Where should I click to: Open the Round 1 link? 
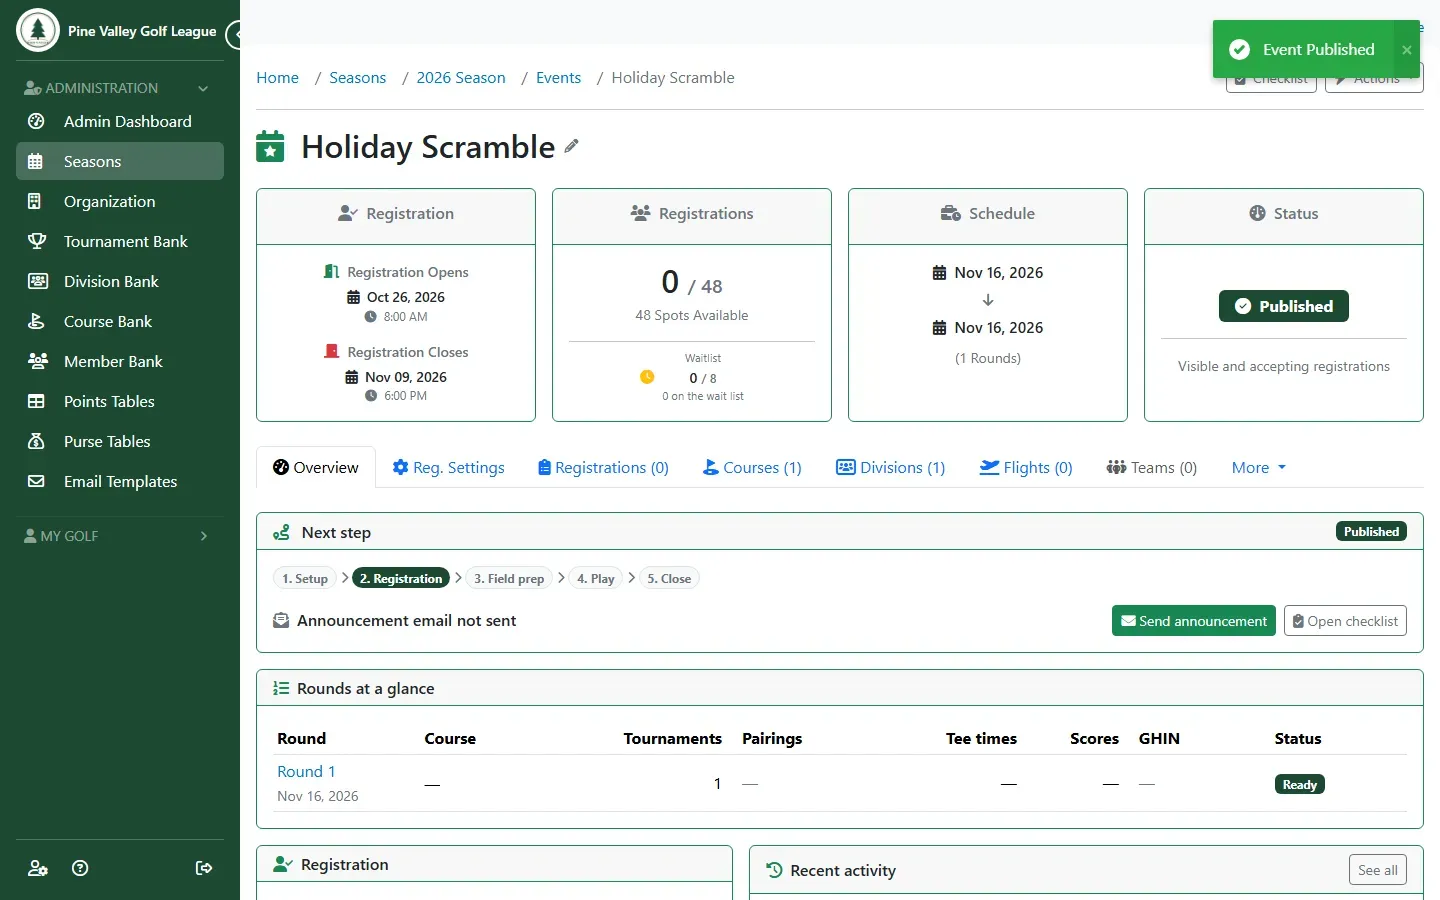click(306, 771)
